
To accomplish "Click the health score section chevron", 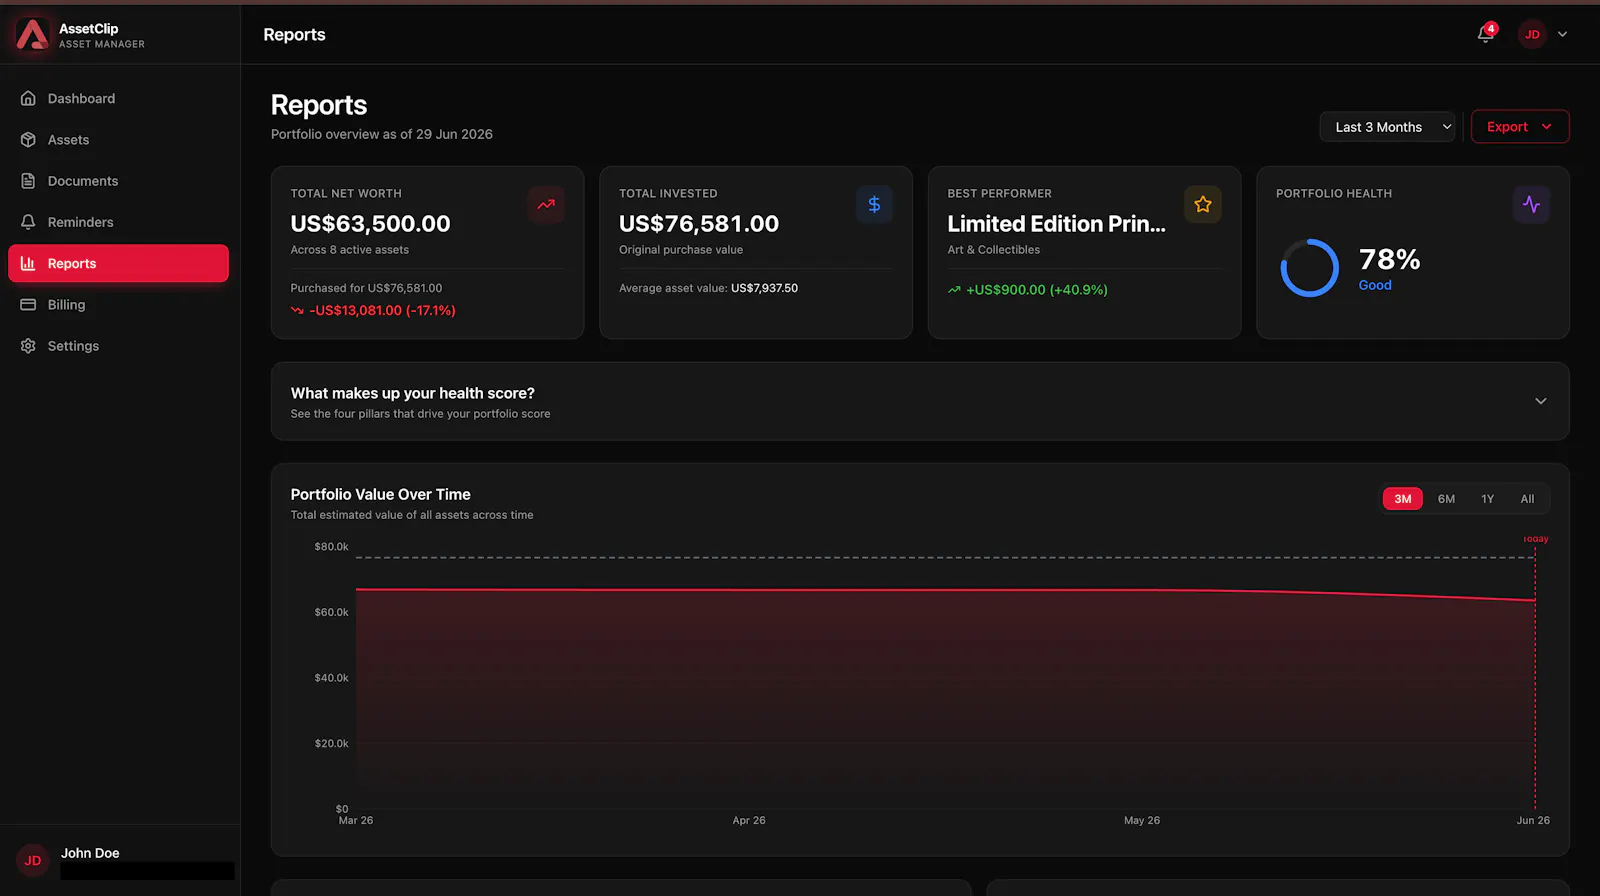I will [x=1541, y=401].
